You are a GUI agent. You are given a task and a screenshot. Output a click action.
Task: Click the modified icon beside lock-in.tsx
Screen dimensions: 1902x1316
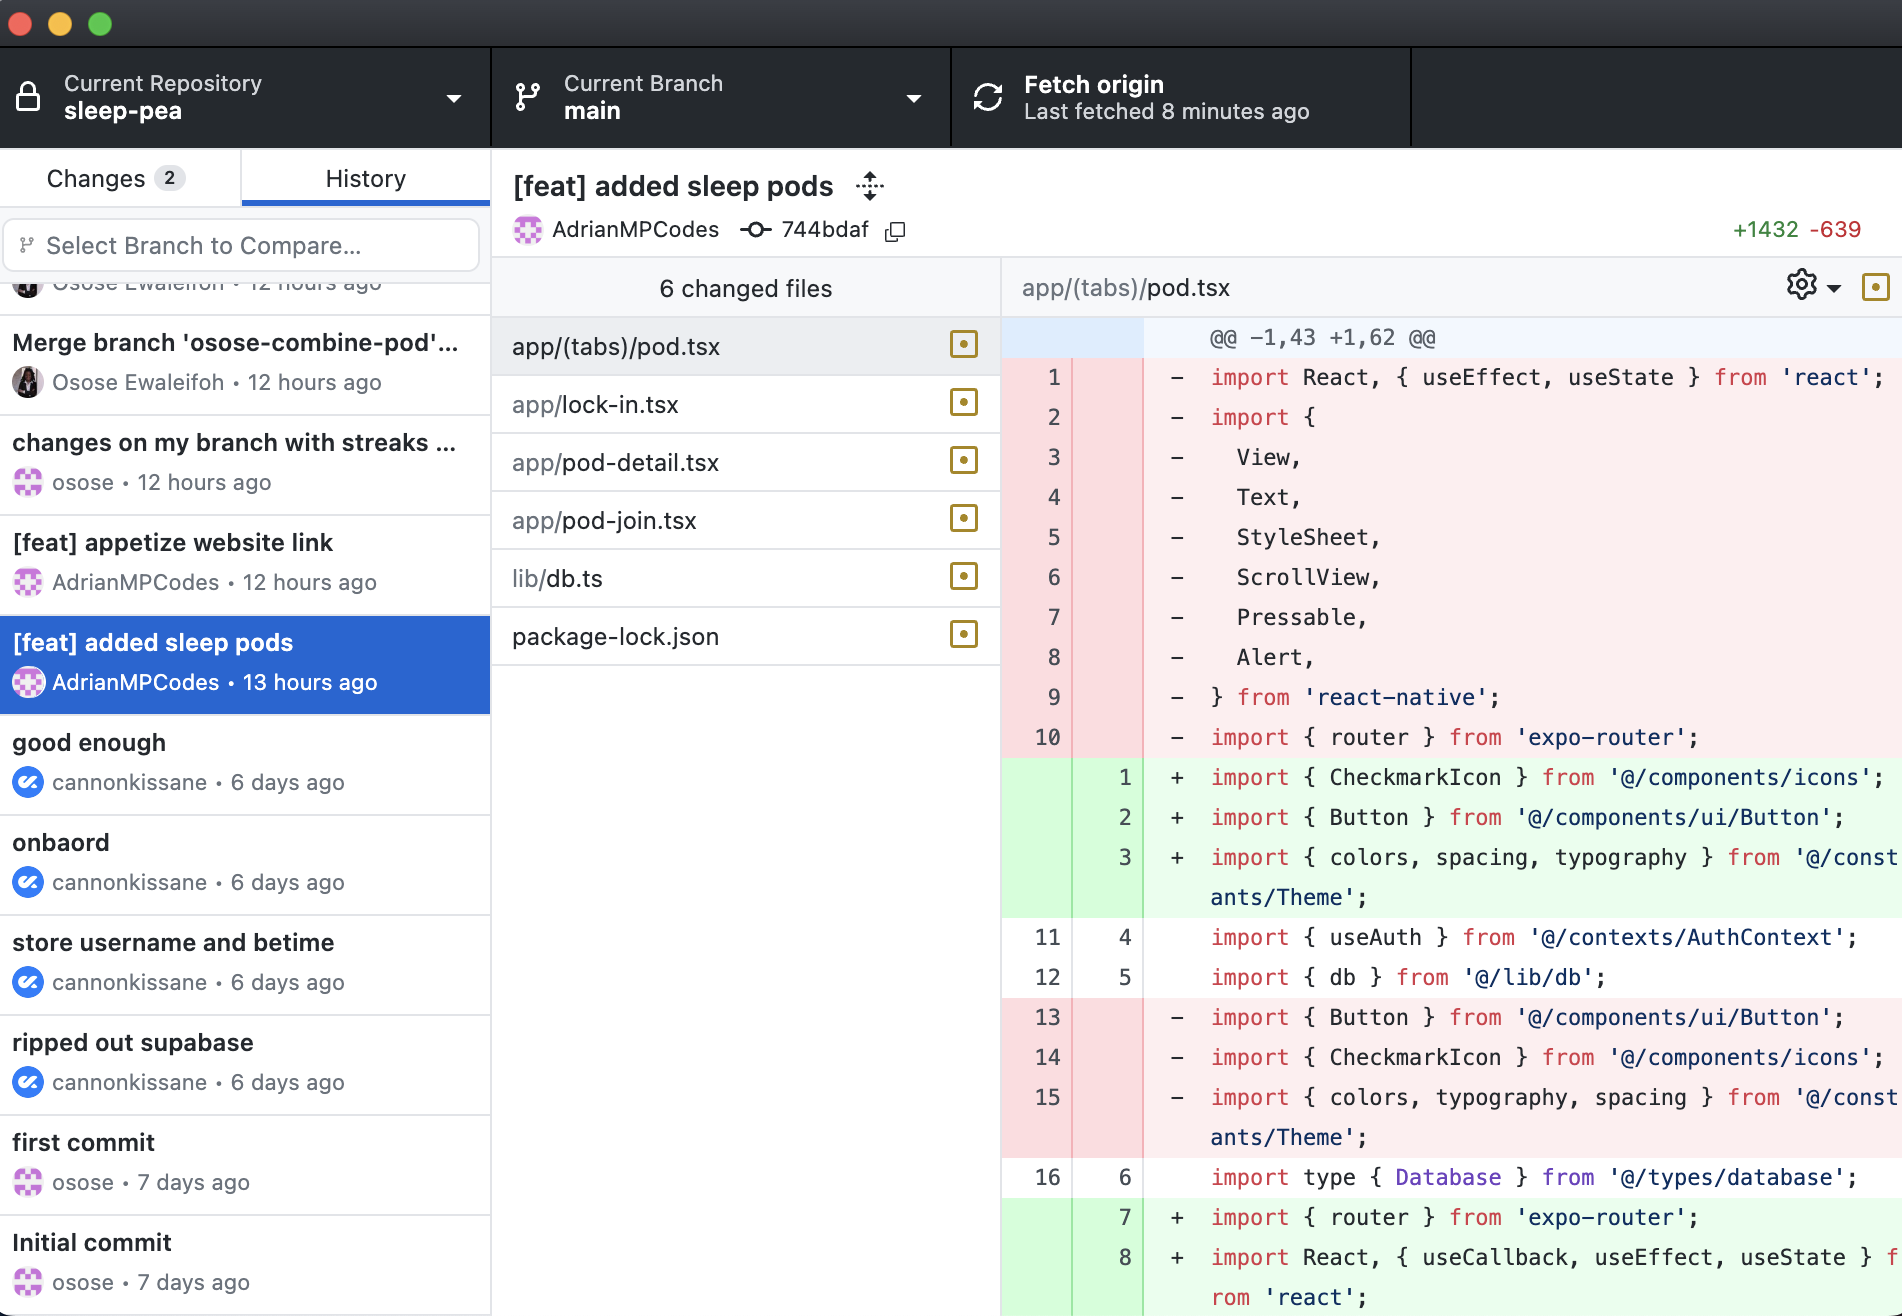point(963,403)
